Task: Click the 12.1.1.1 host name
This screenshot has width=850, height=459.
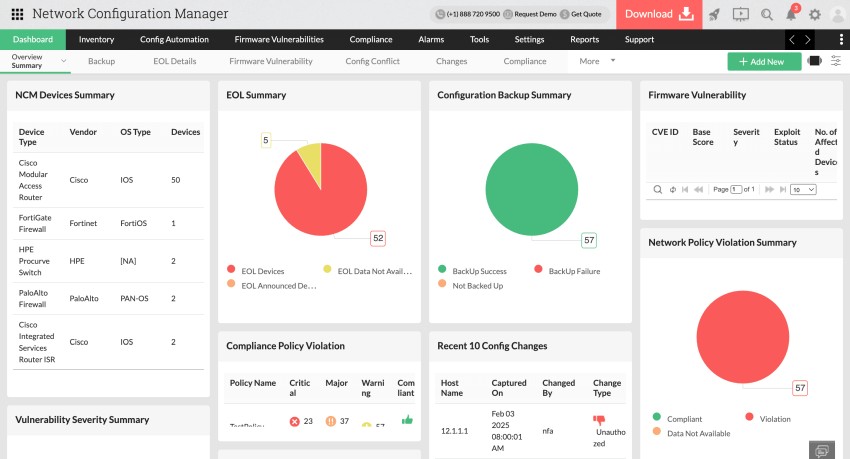Action: pyautogui.click(x=454, y=431)
